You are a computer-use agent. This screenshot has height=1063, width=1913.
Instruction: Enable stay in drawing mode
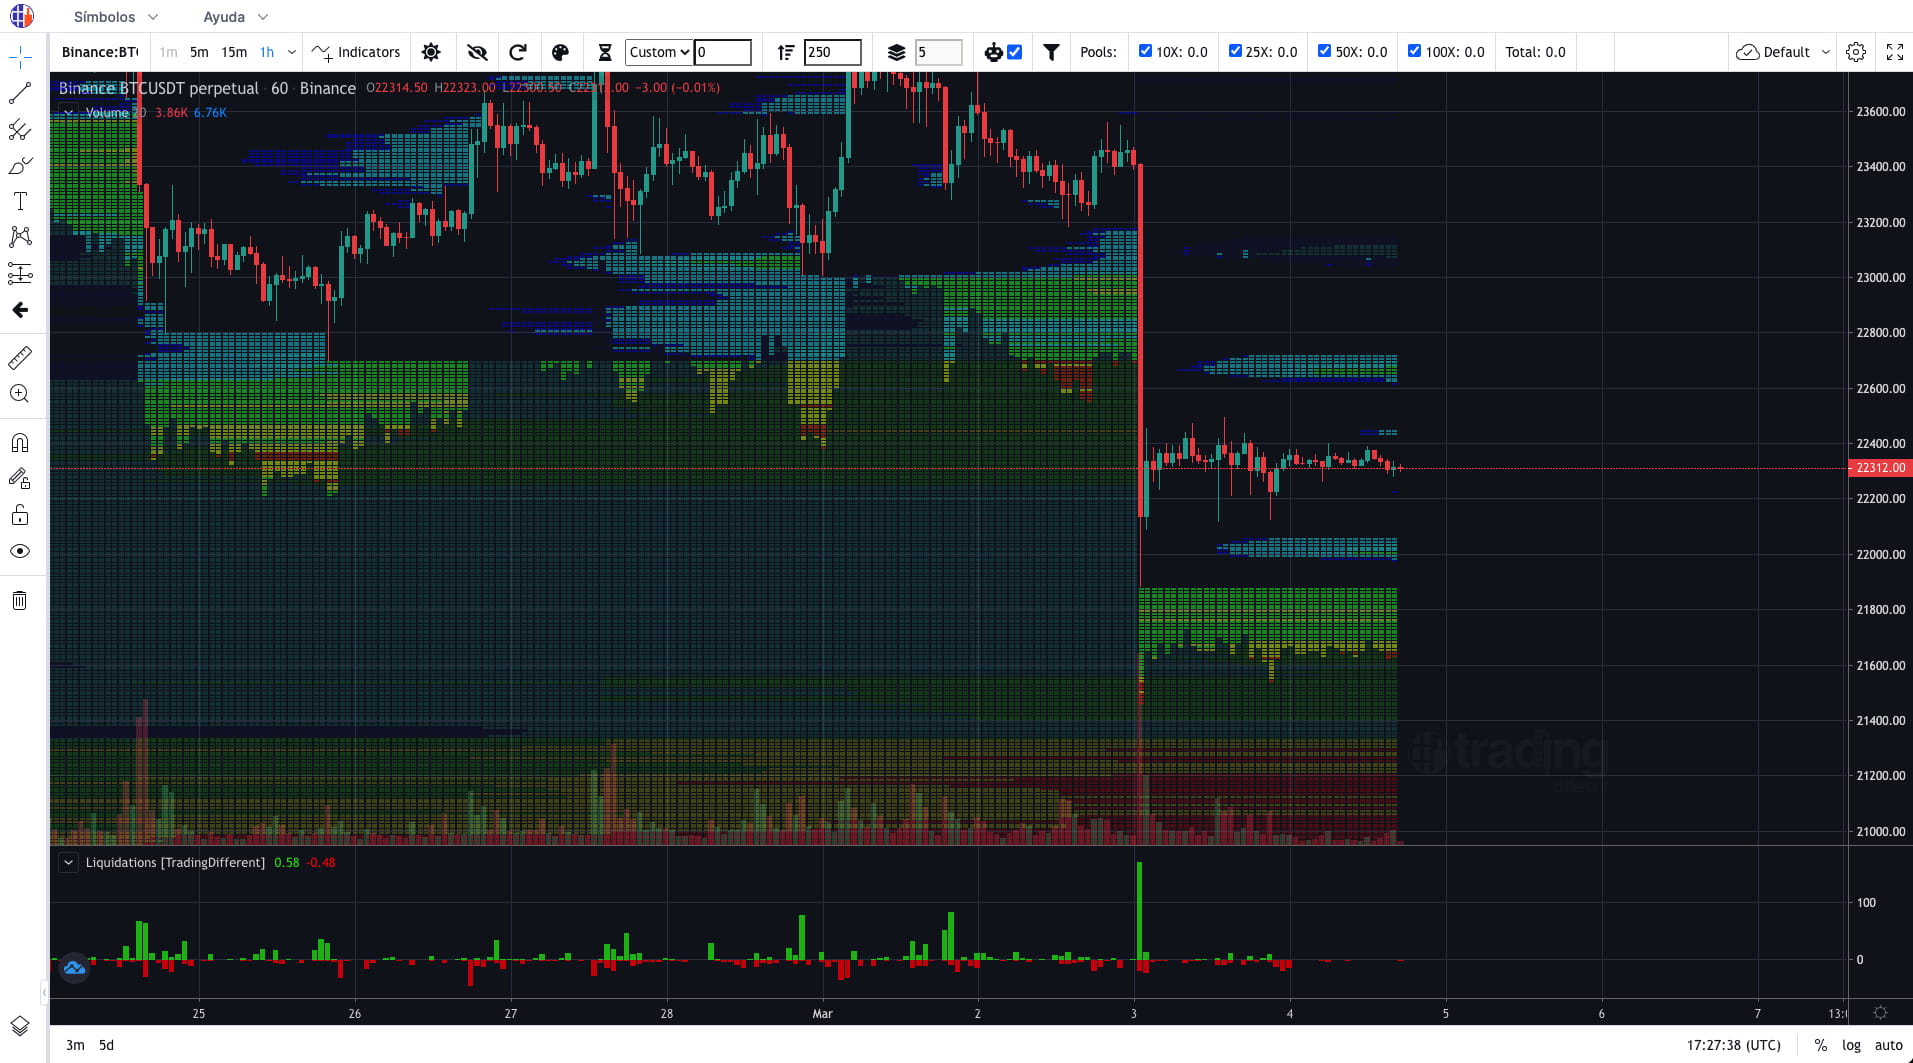(20, 479)
